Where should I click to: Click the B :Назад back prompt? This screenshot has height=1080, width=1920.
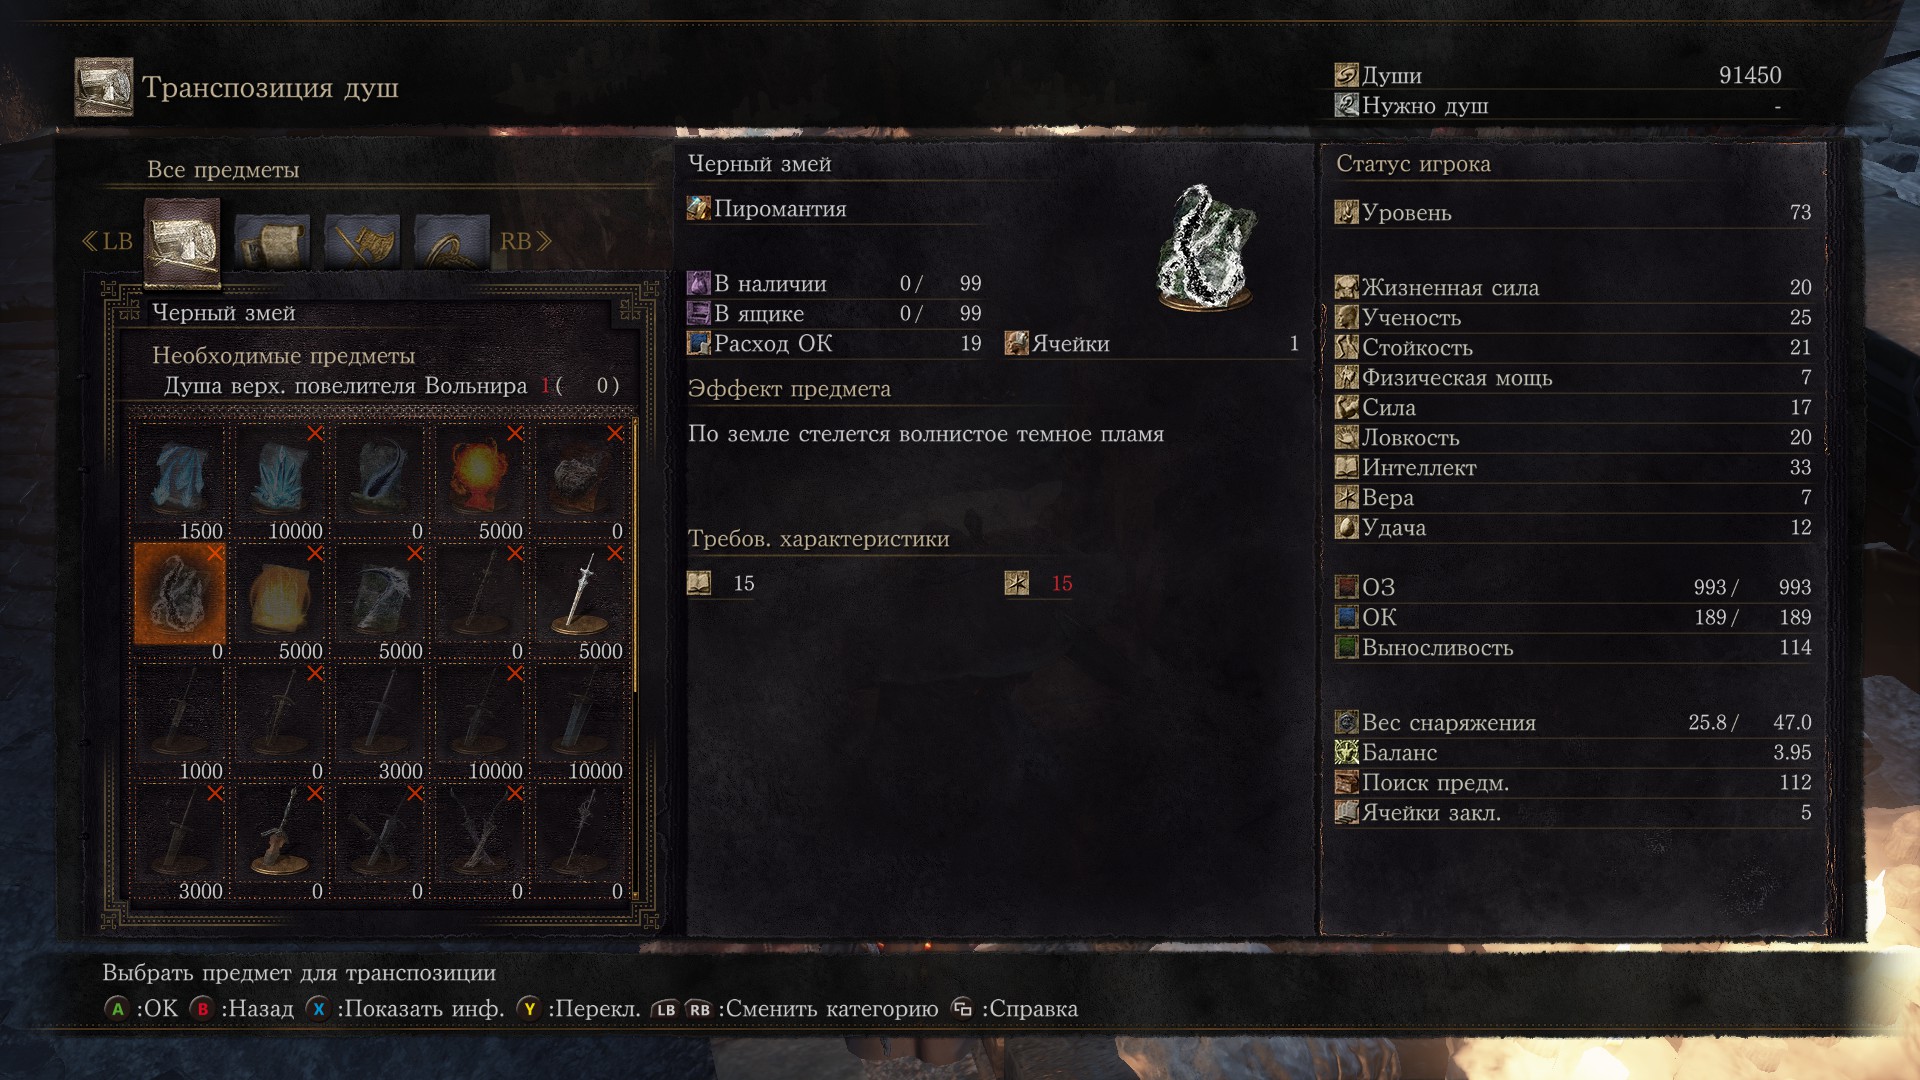[x=242, y=1009]
